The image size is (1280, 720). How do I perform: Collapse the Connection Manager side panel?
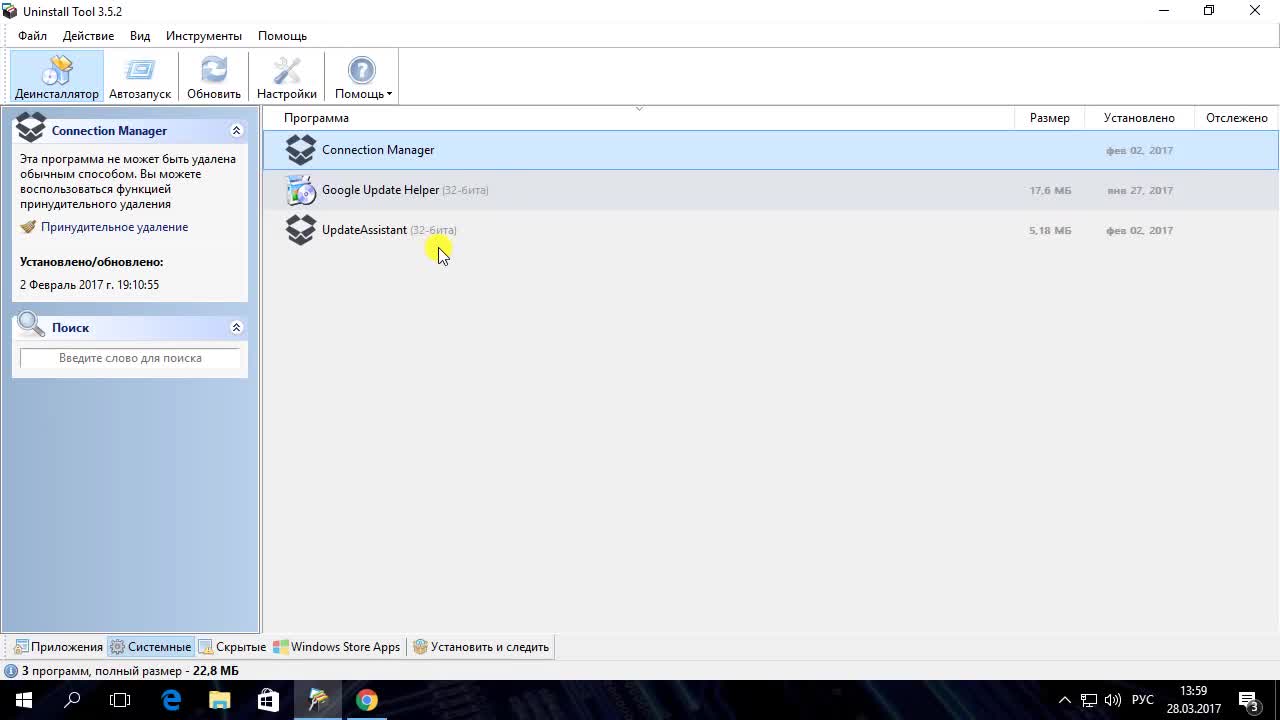[x=236, y=131]
